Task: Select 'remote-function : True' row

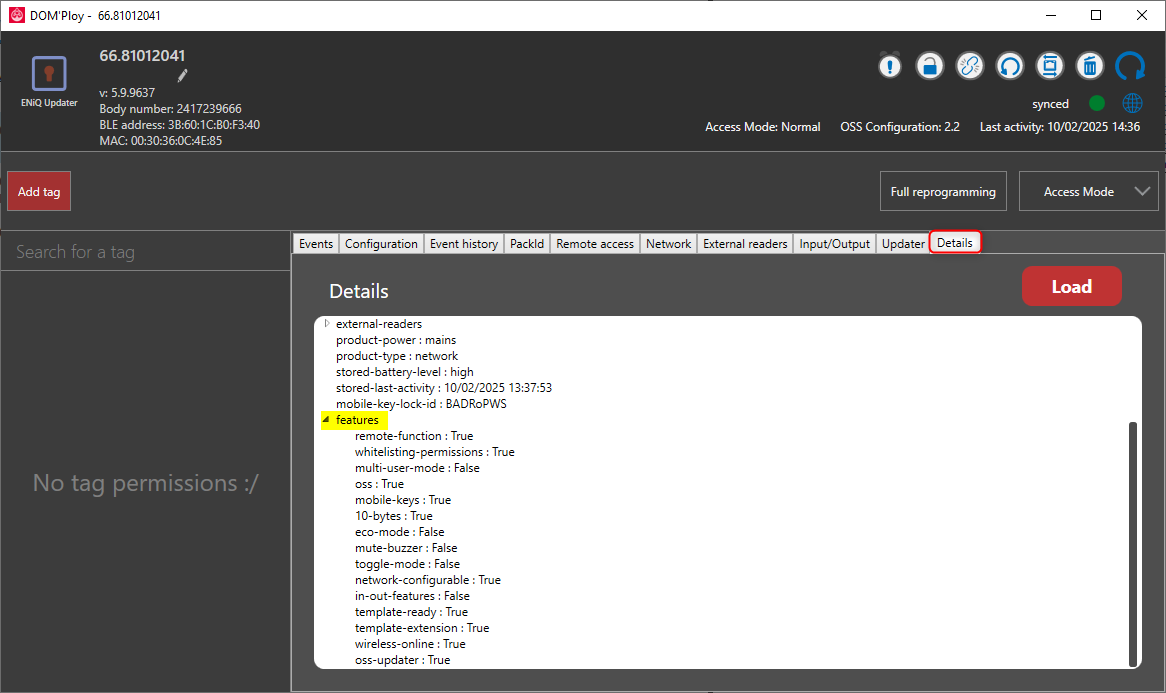Action: (413, 436)
